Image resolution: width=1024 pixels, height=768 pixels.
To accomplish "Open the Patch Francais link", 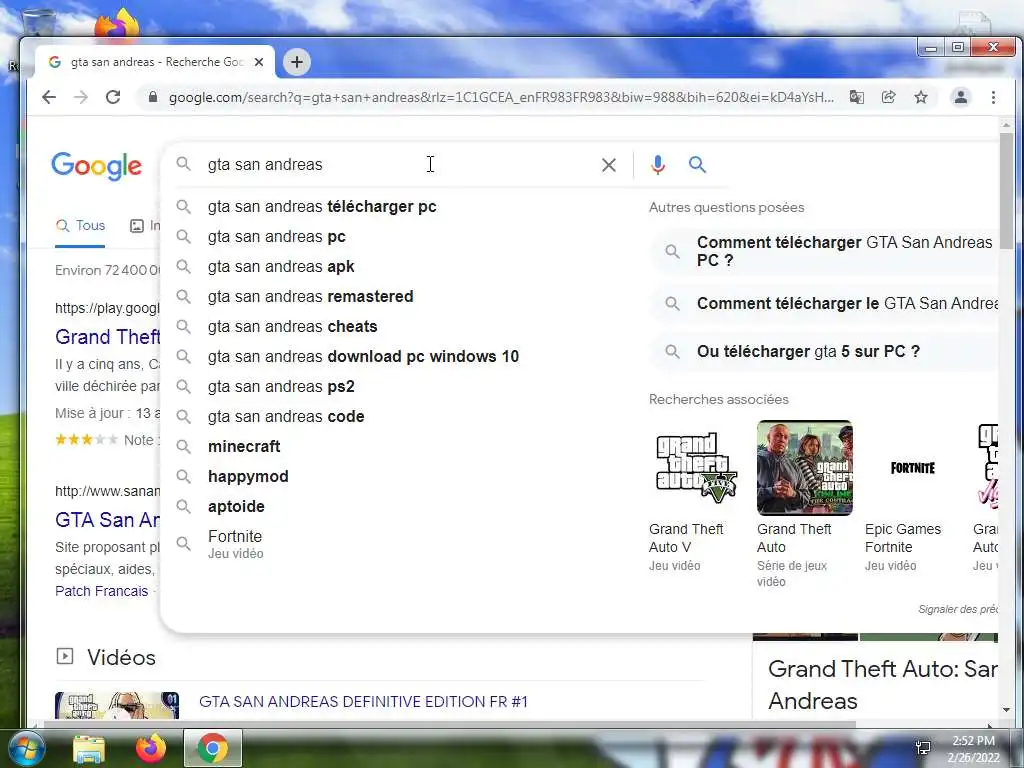I will point(102,591).
